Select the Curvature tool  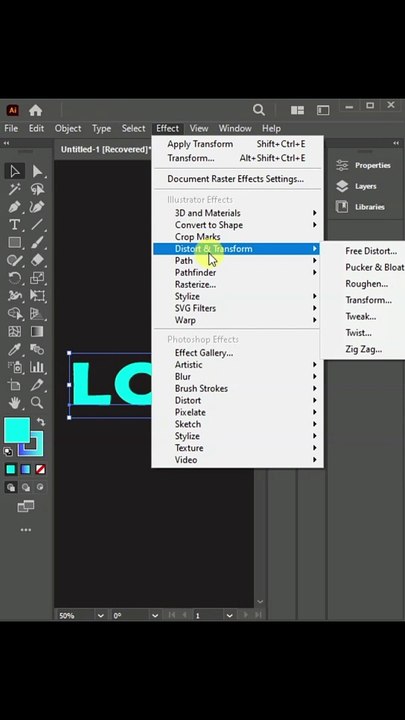[37, 207]
